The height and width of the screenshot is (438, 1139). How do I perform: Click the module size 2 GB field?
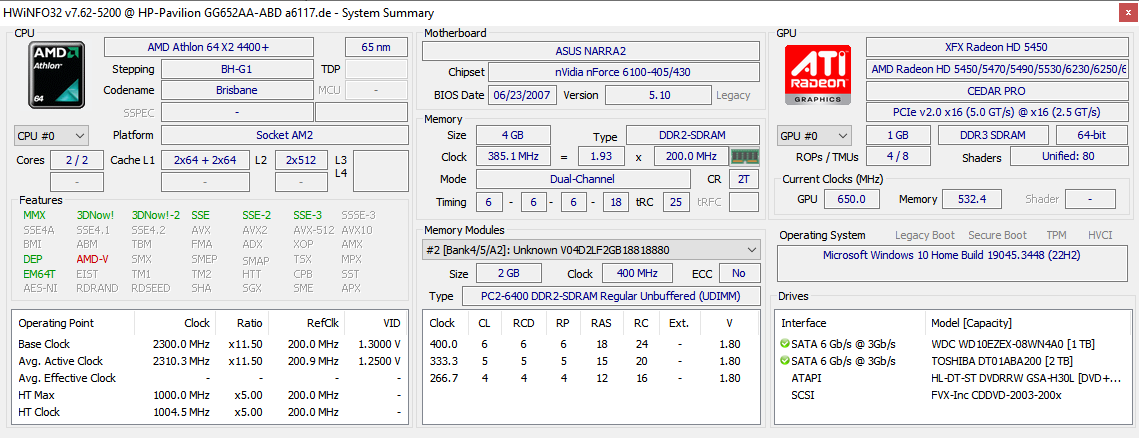pyautogui.click(x=508, y=273)
